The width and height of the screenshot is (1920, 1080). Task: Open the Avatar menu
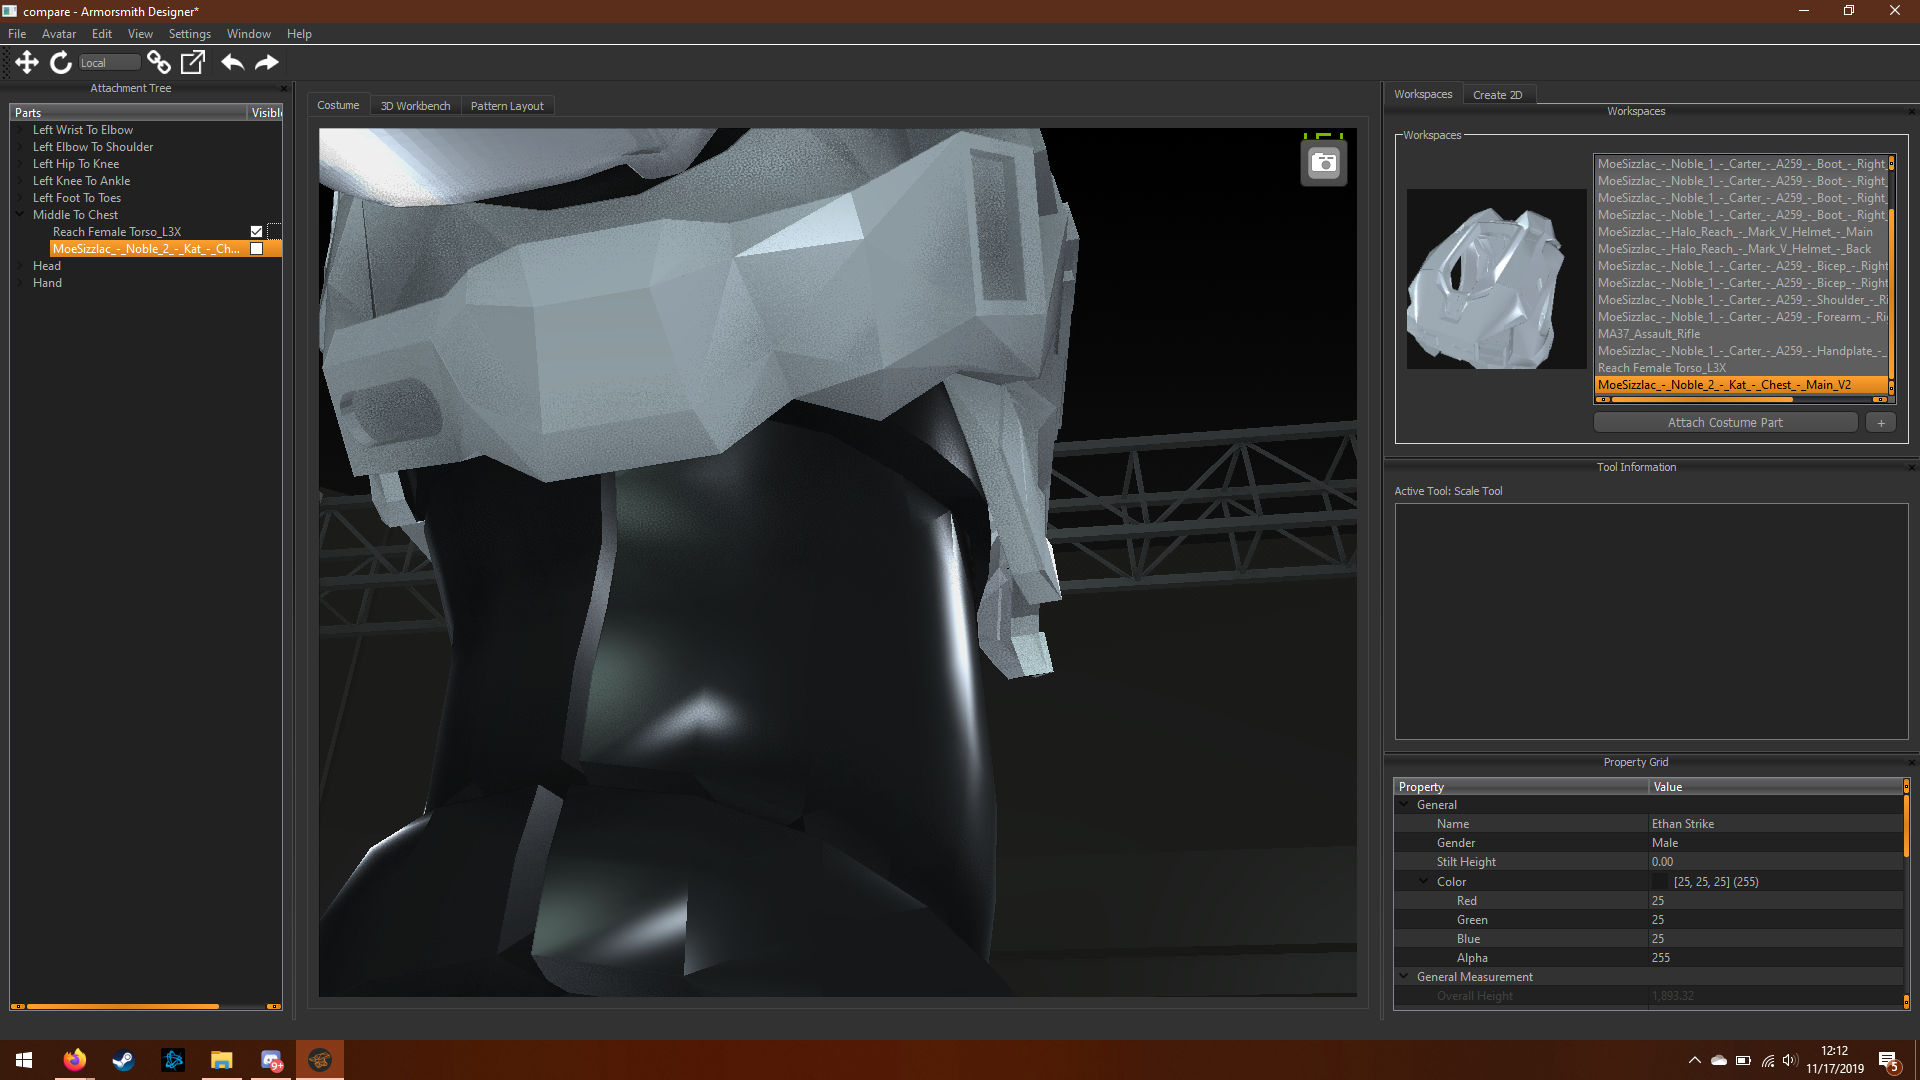tap(59, 33)
